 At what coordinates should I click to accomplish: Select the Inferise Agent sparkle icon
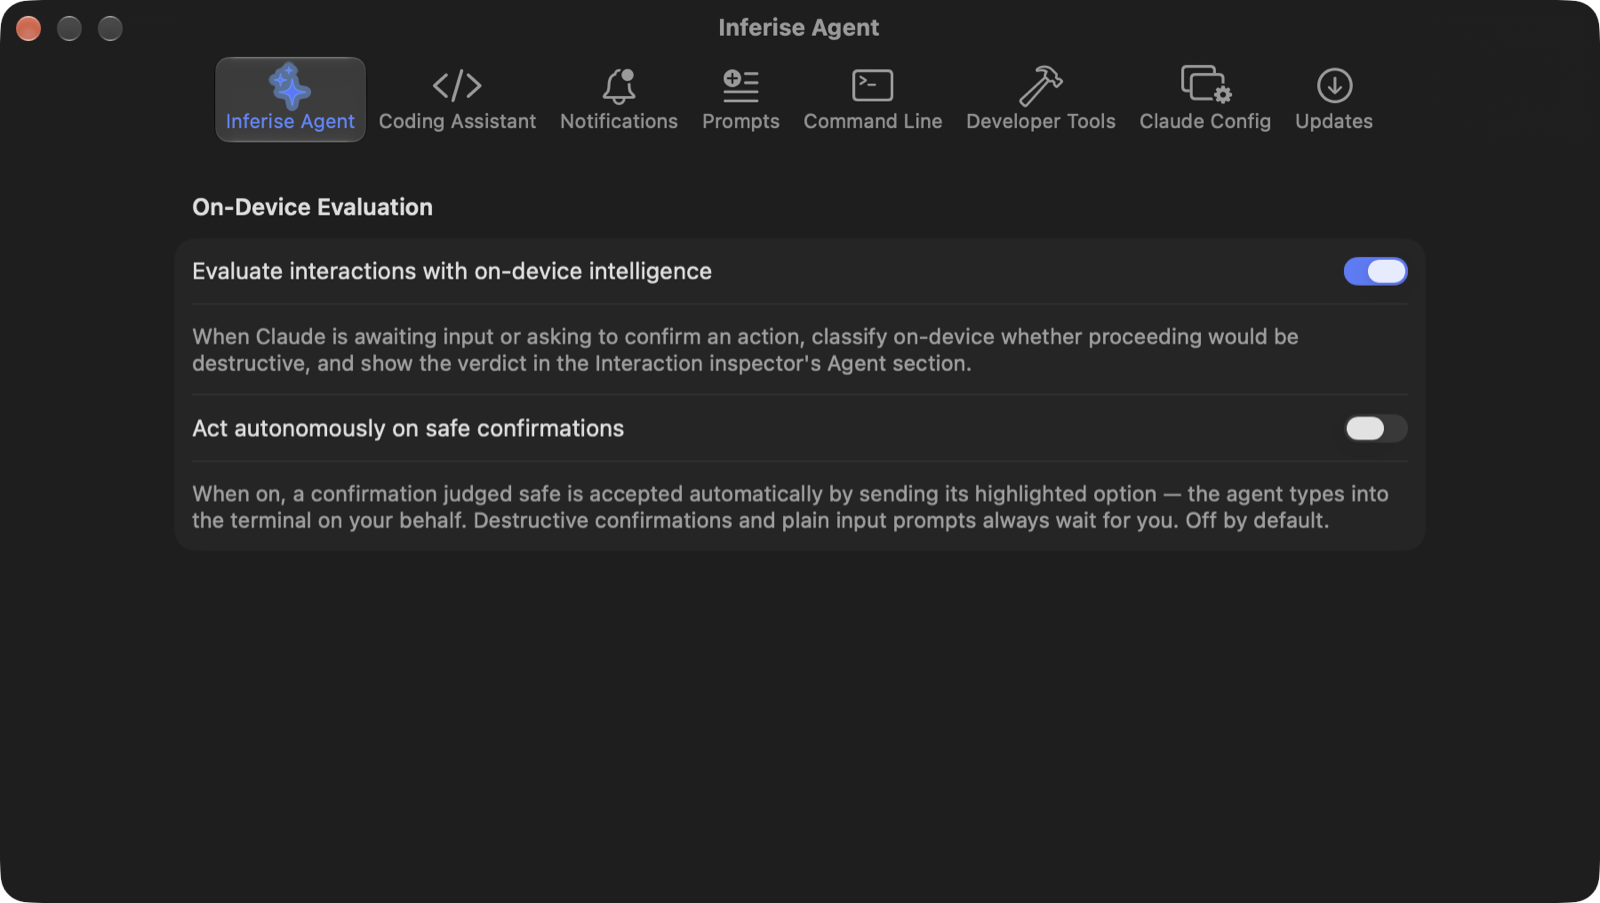pyautogui.click(x=290, y=86)
